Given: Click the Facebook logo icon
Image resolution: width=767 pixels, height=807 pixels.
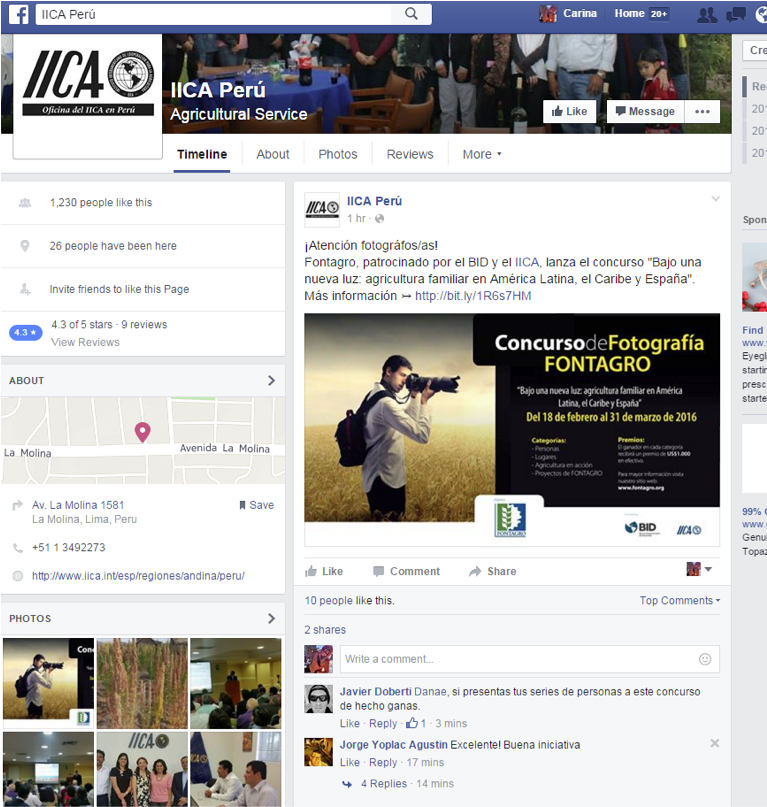Looking at the screenshot, I should point(19,14).
